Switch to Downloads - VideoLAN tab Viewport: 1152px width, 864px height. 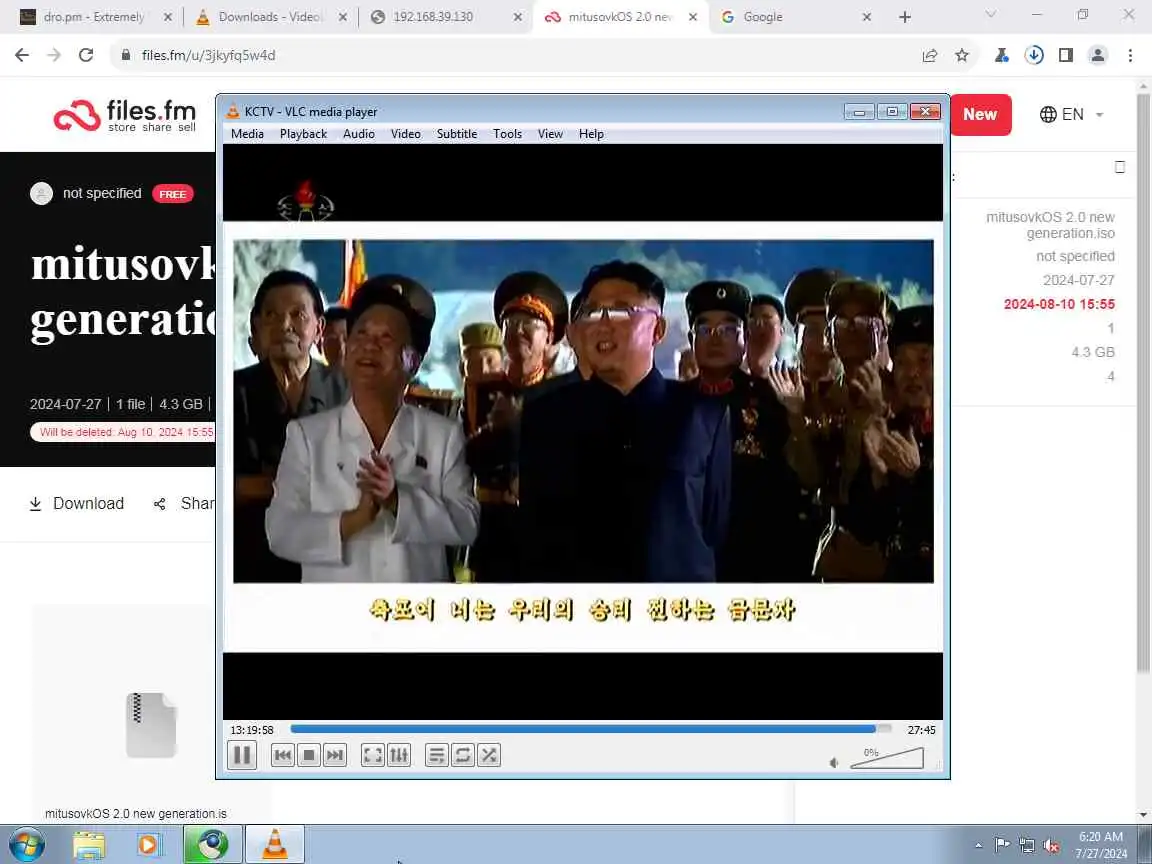[269, 16]
